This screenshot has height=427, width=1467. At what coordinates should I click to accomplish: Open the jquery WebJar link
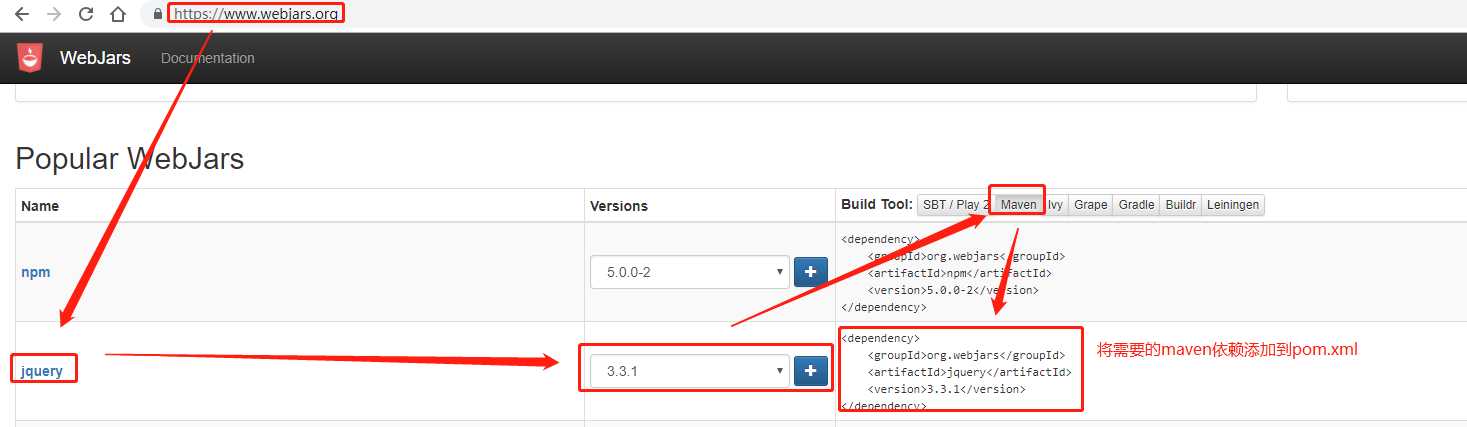click(42, 371)
